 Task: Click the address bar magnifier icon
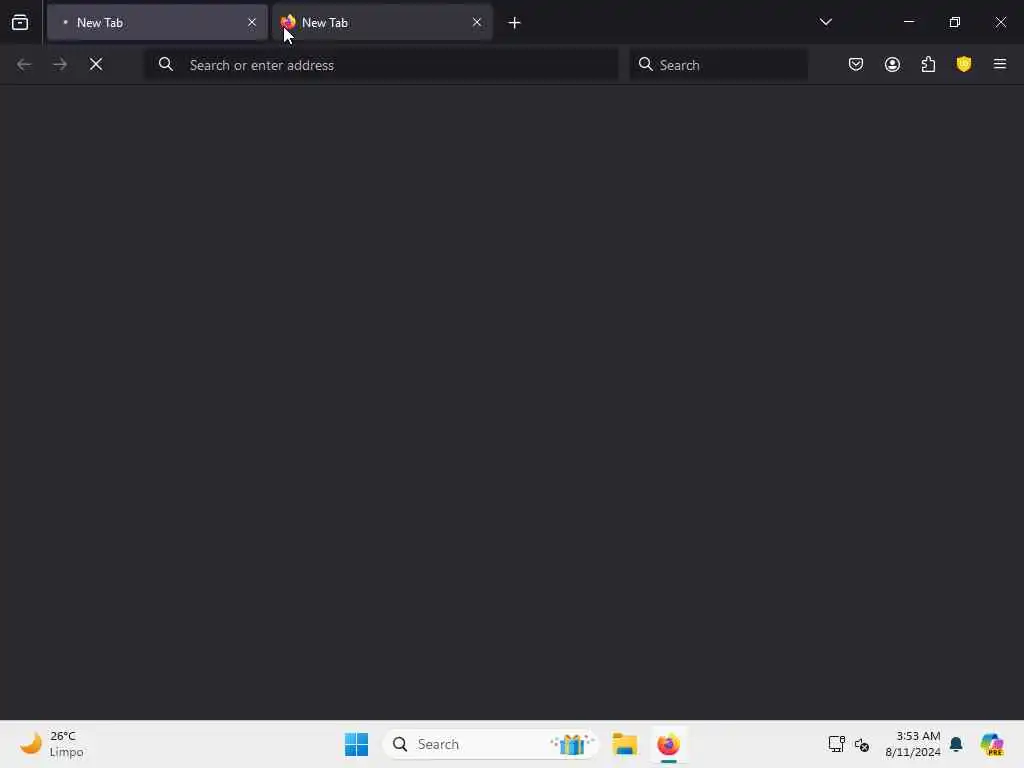[x=166, y=64]
